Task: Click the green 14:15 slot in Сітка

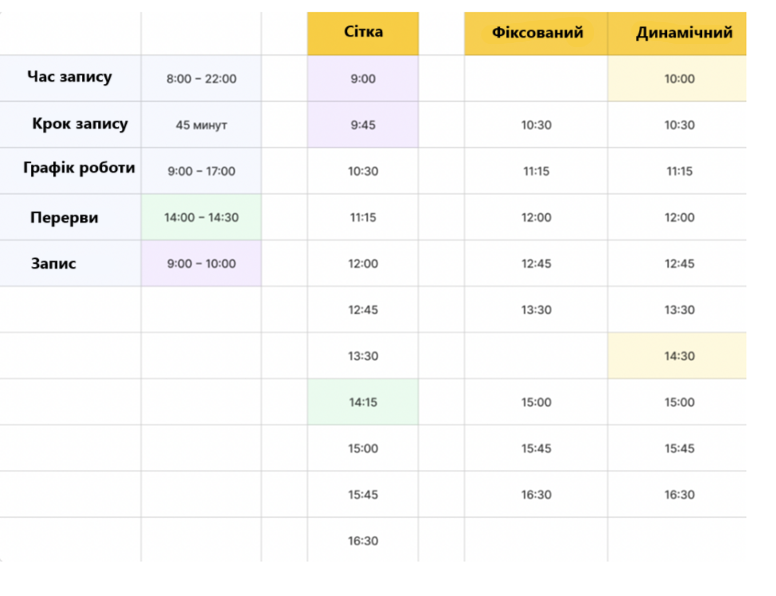Action: tap(363, 402)
